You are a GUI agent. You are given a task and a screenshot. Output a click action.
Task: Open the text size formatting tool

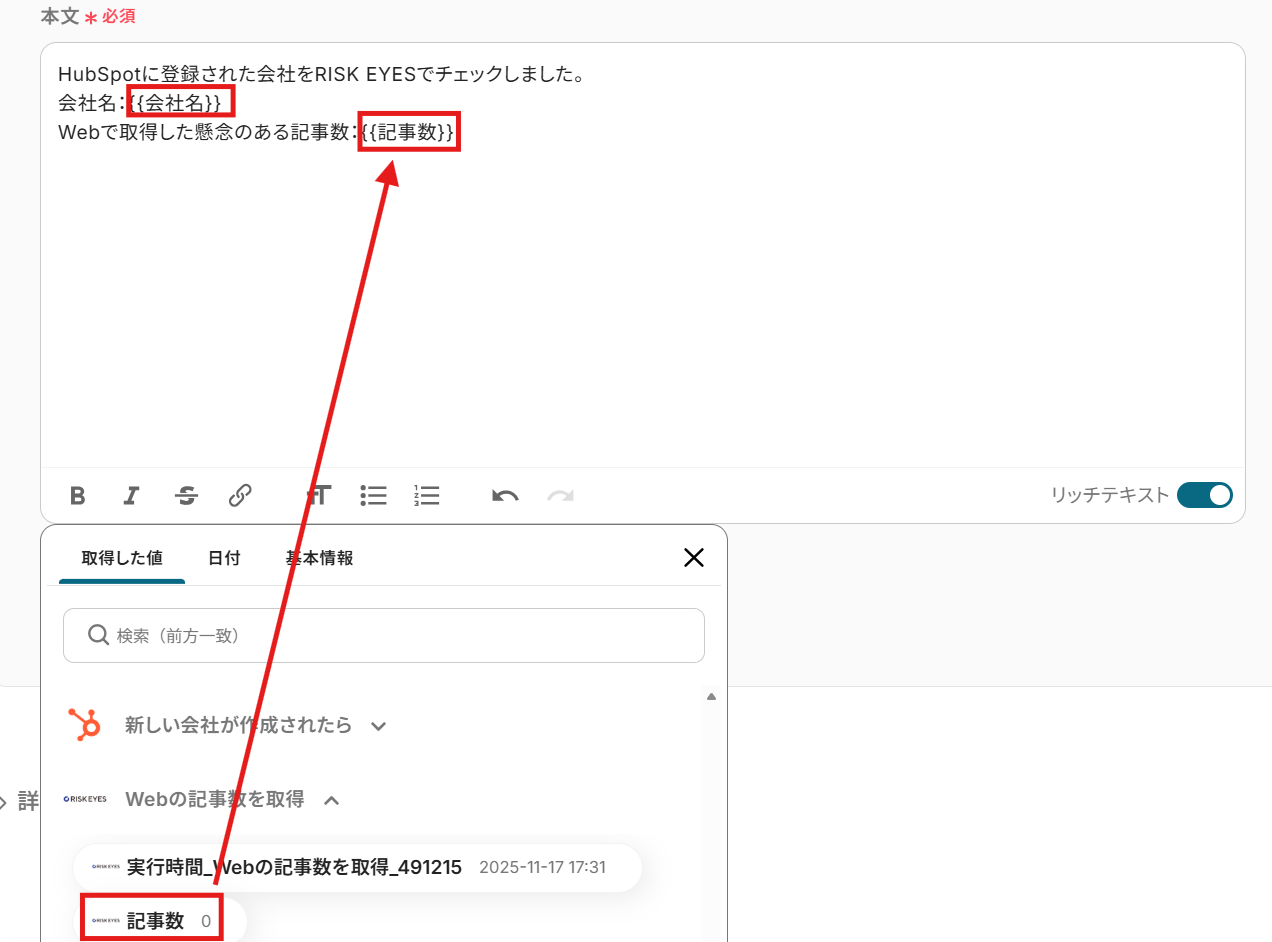pyautogui.click(x=318, y=495)
